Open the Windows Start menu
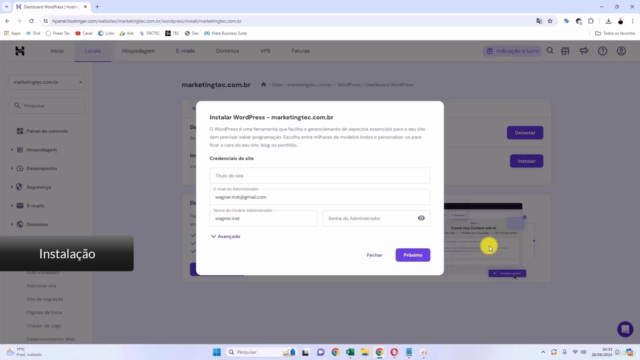This screenshot has height=360, width=640. tap(217, 352)
